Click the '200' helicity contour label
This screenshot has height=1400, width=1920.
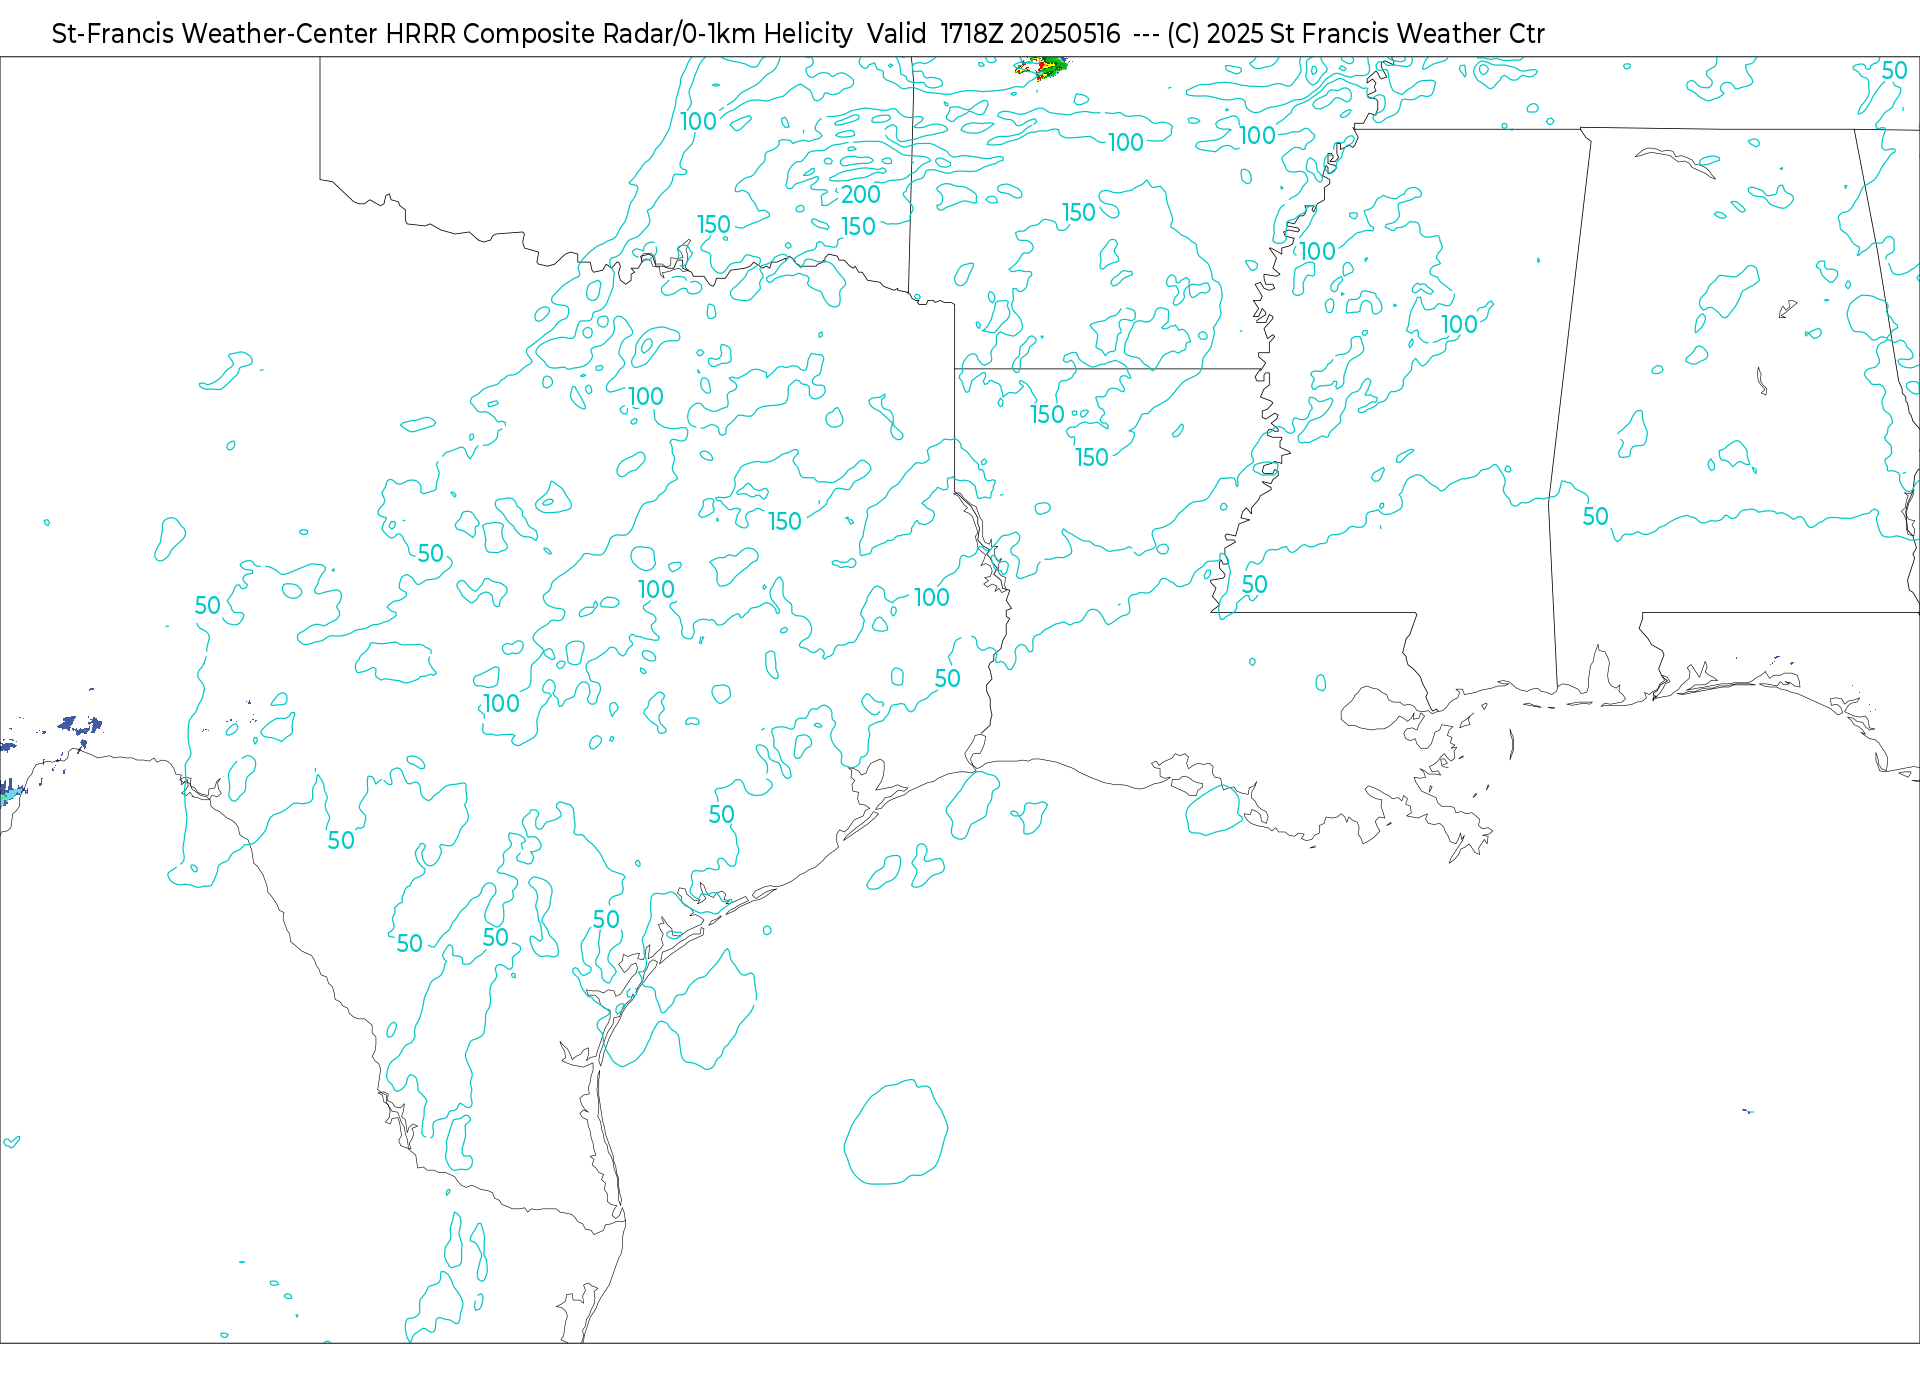click(x=861, y=194)
